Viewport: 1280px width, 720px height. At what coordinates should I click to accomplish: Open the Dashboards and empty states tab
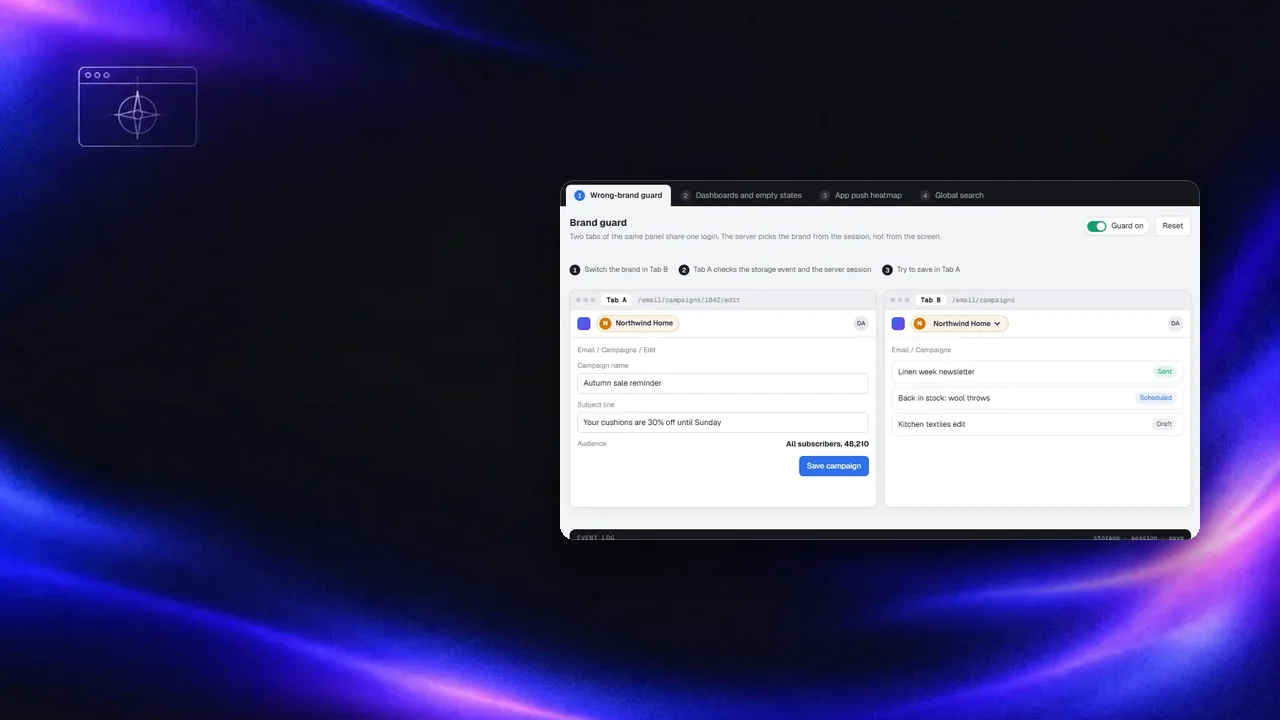742,195
